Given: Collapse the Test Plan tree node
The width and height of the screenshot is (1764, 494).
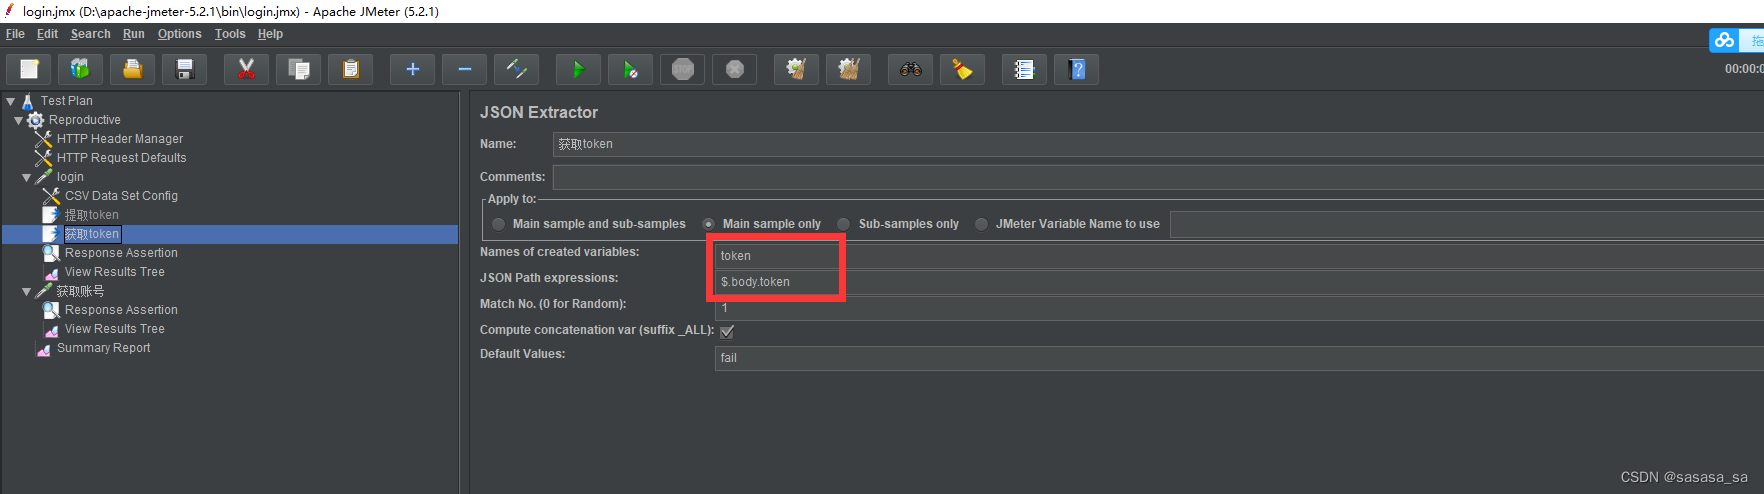Looking at the screenshot, I should [10, 101].
